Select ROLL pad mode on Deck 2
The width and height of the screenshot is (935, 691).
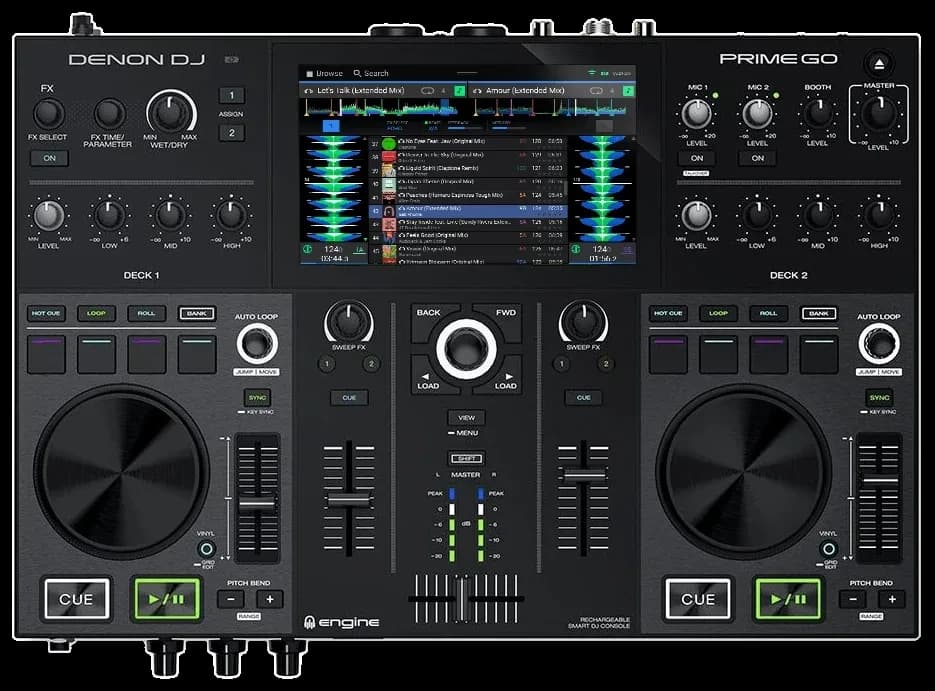click(768, 313)
